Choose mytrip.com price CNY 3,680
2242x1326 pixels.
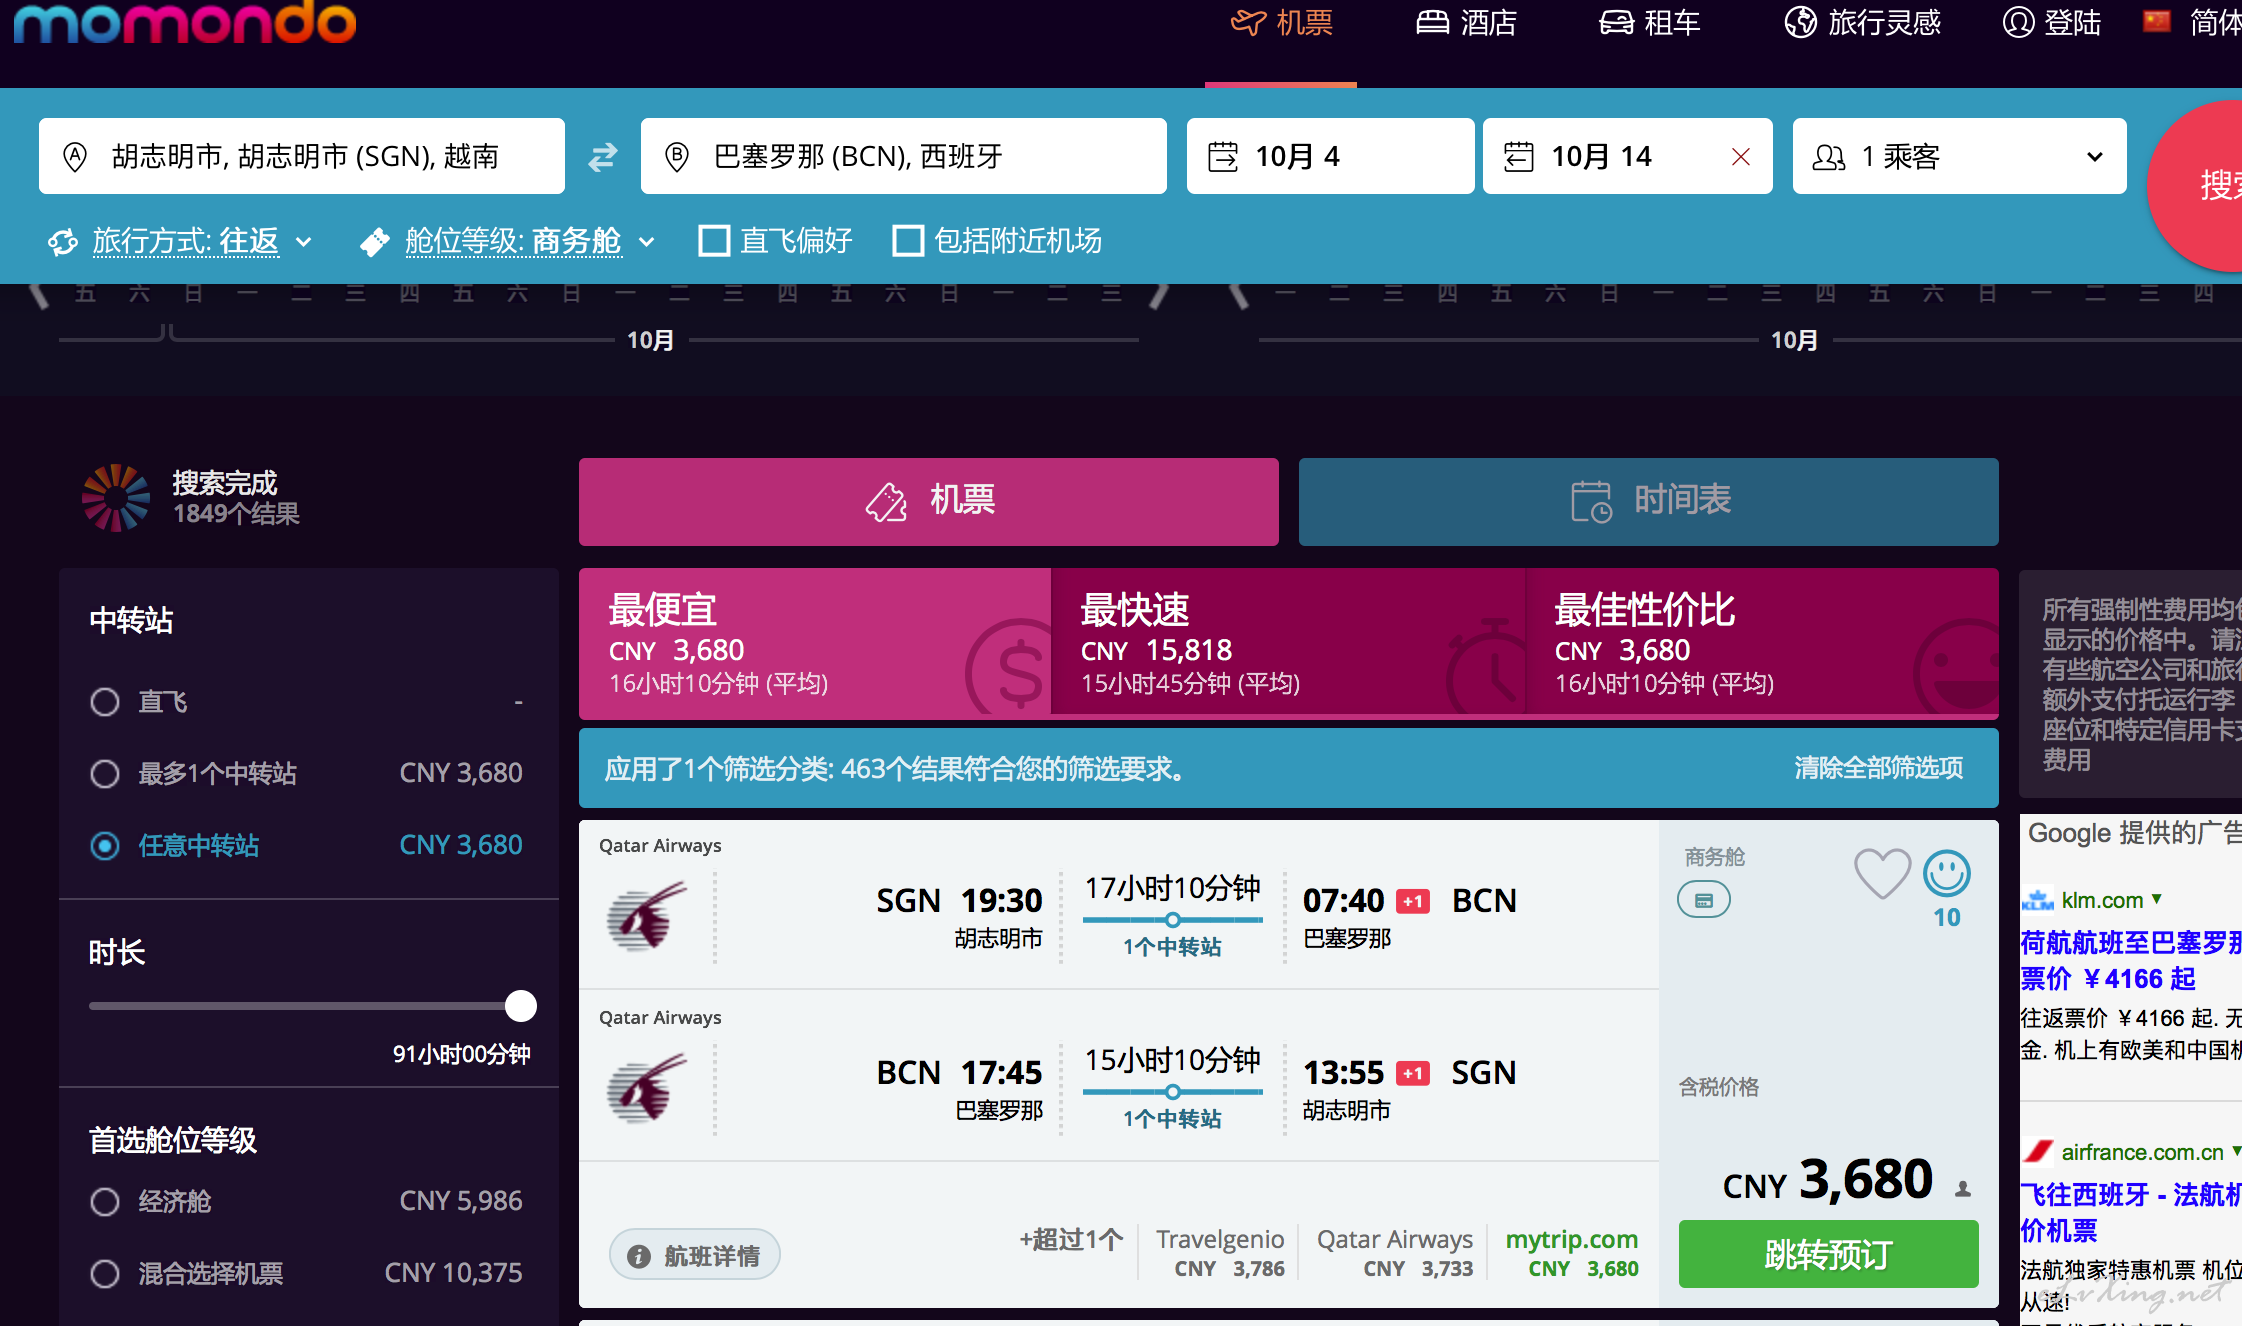(1572, 1253)
